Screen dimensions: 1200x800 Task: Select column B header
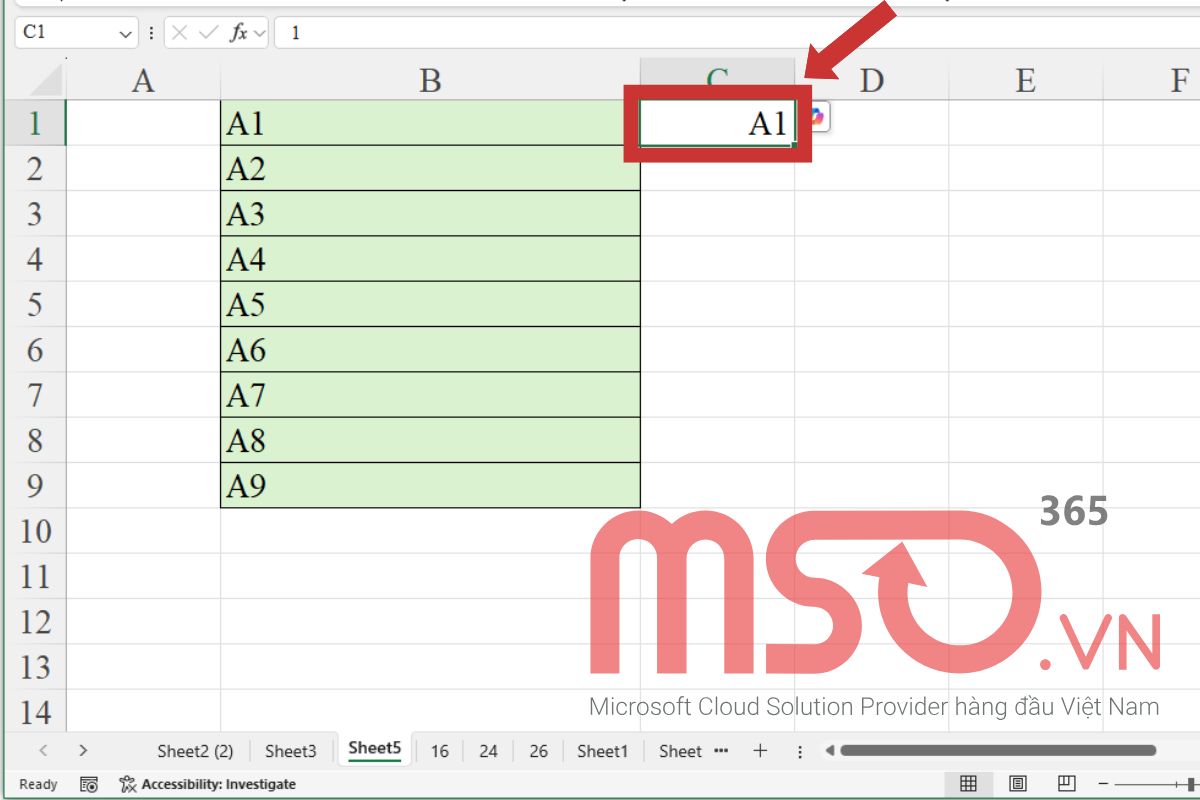point(430,80)
